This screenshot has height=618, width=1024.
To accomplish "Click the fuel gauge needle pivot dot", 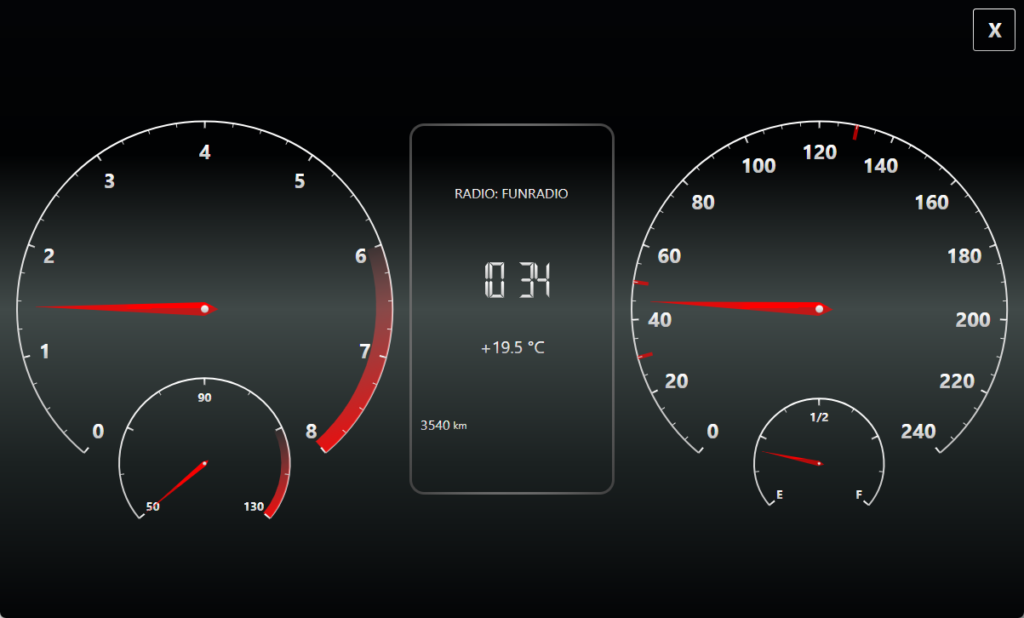I will click(x=819, y=462).
